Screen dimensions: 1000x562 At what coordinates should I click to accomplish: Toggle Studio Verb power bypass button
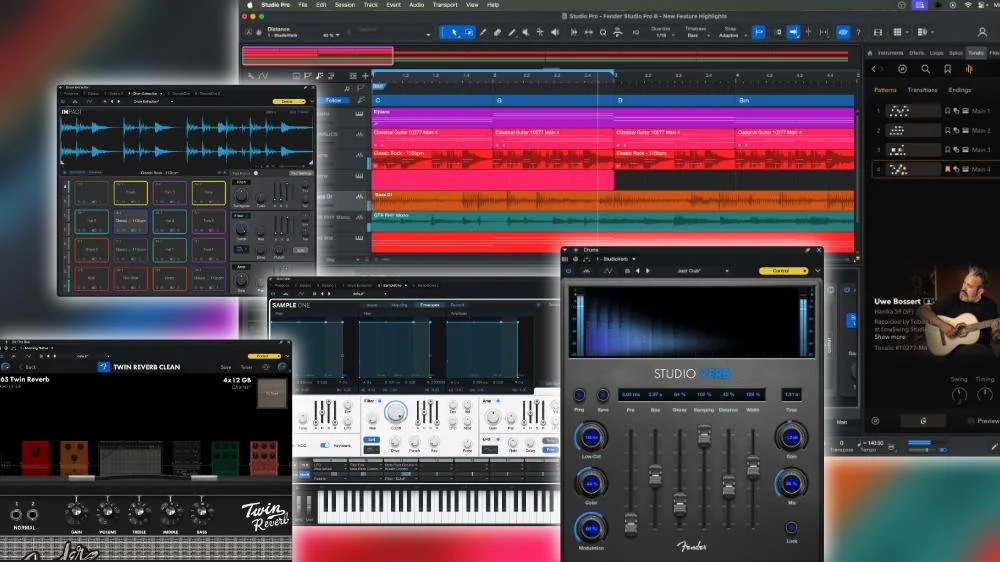coord(568,271)
